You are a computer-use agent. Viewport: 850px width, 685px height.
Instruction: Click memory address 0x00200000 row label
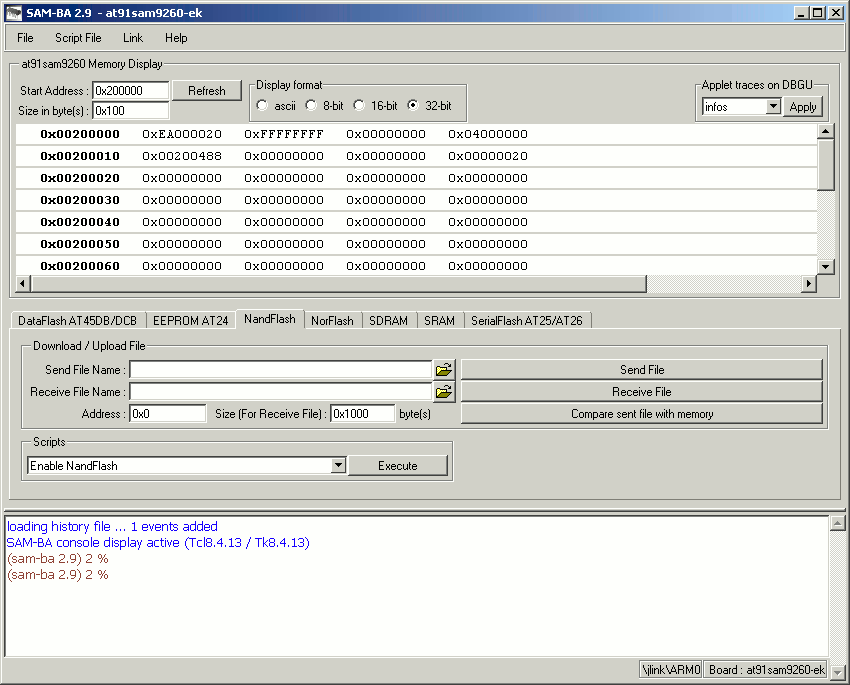(80, 134)
